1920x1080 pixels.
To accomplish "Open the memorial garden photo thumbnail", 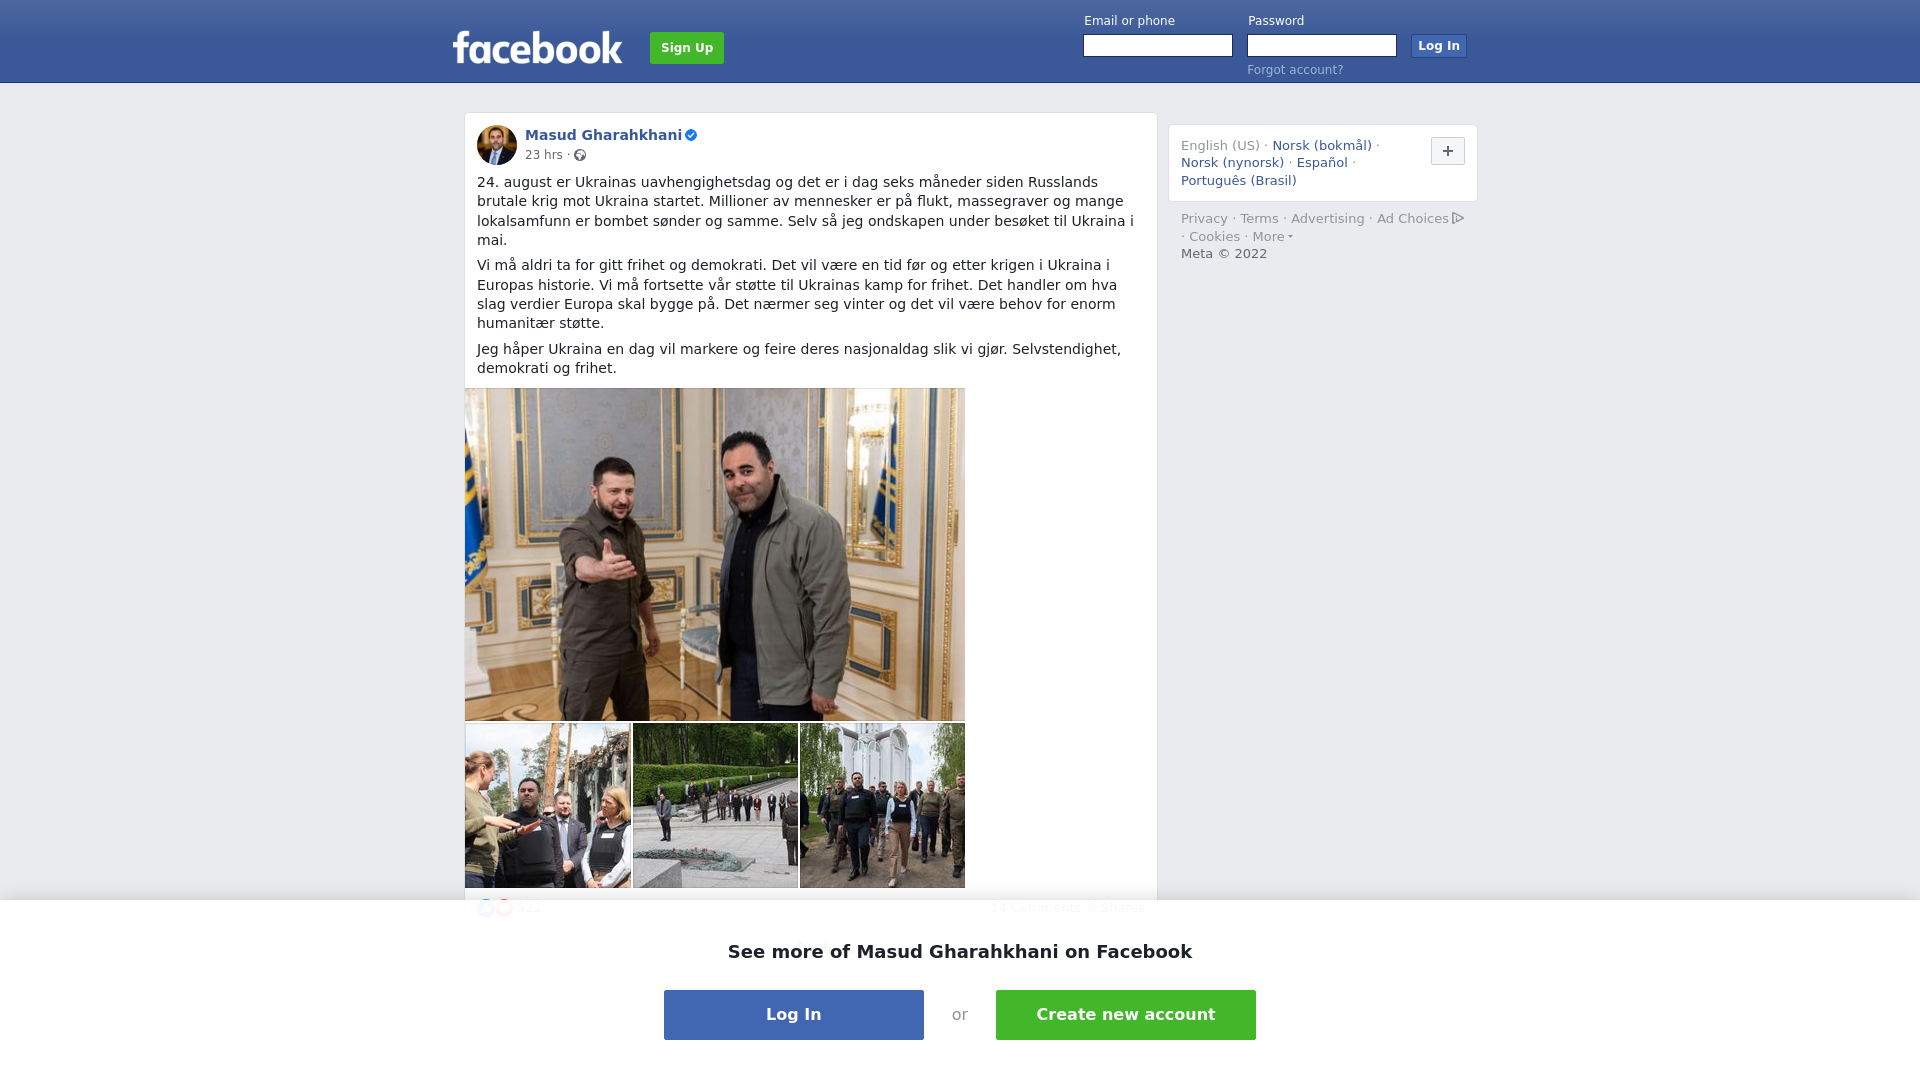I will pyautogui.click(x=715, y=806).
